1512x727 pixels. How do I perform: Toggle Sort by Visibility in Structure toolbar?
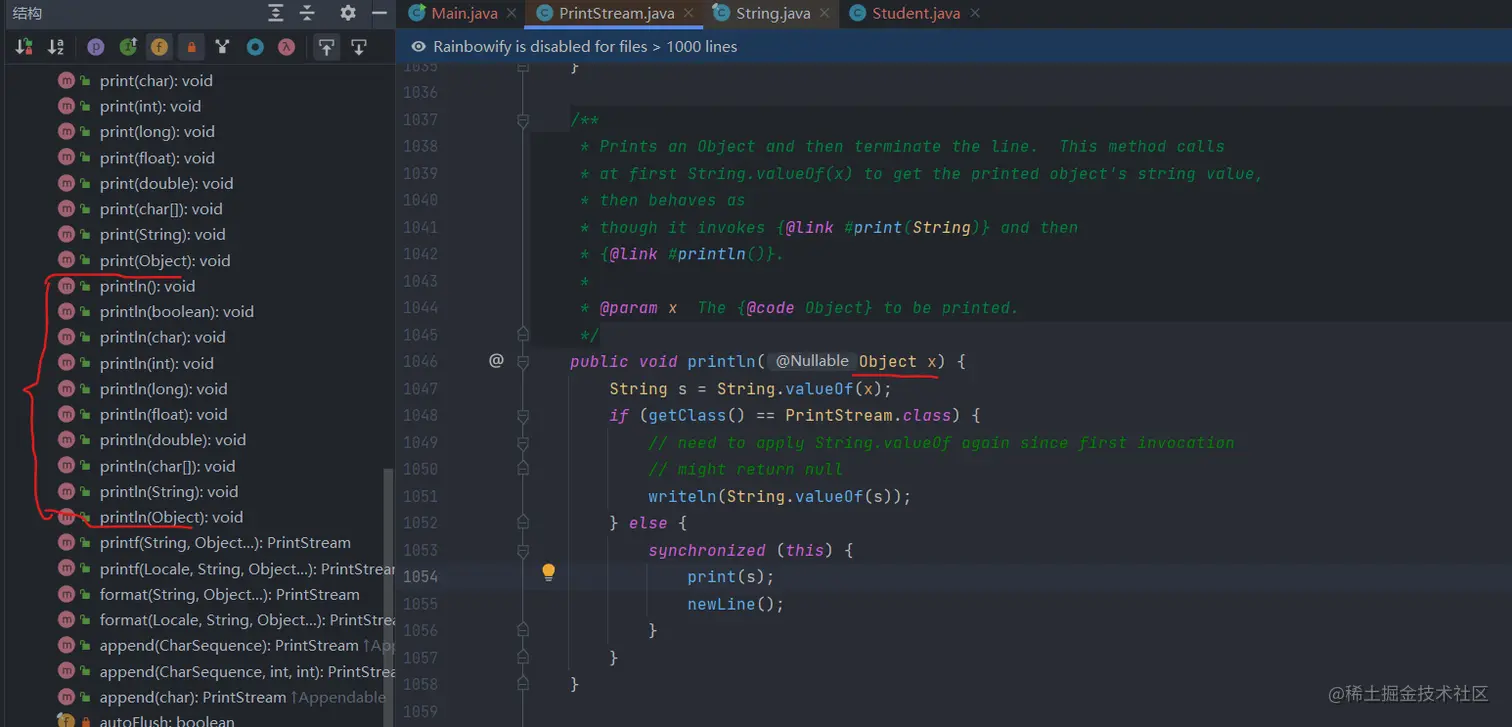[x=24, y=47]
